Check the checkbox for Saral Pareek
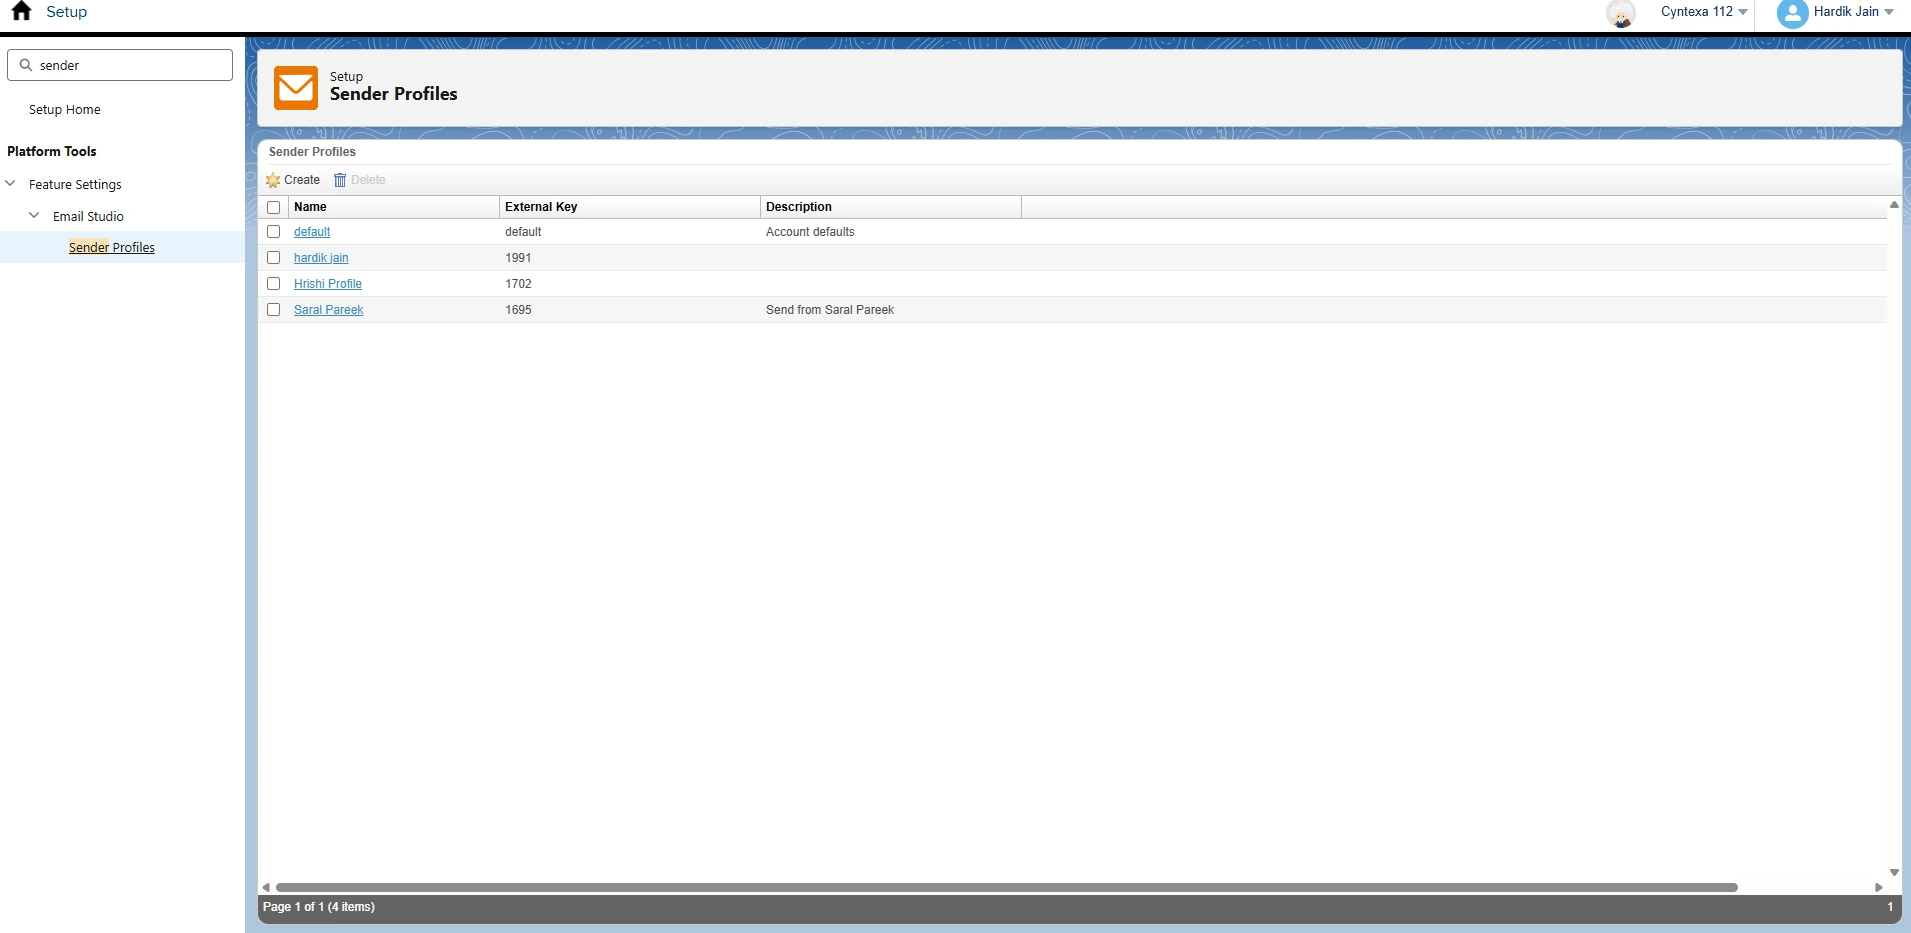This screenshot has height=933, width=1911. (x=273, y=310)
